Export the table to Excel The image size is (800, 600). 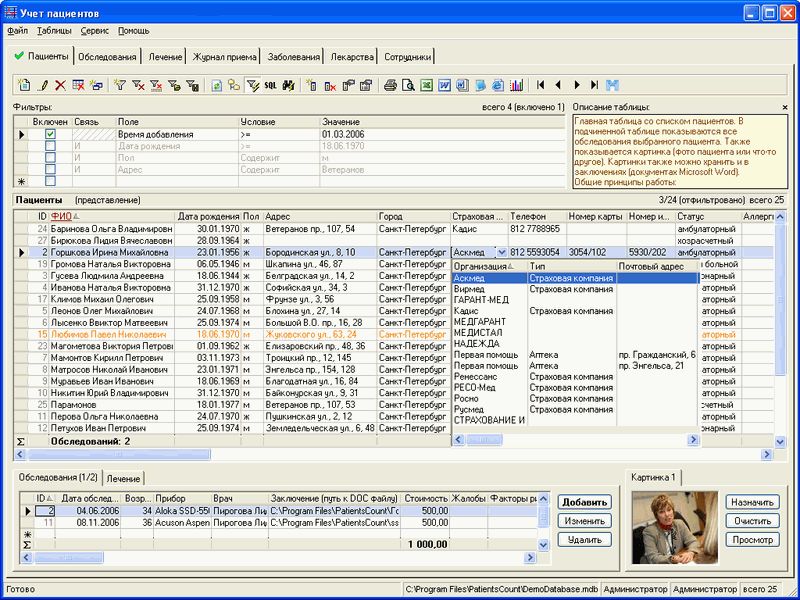pyautogui.click(x=427, y=85)
